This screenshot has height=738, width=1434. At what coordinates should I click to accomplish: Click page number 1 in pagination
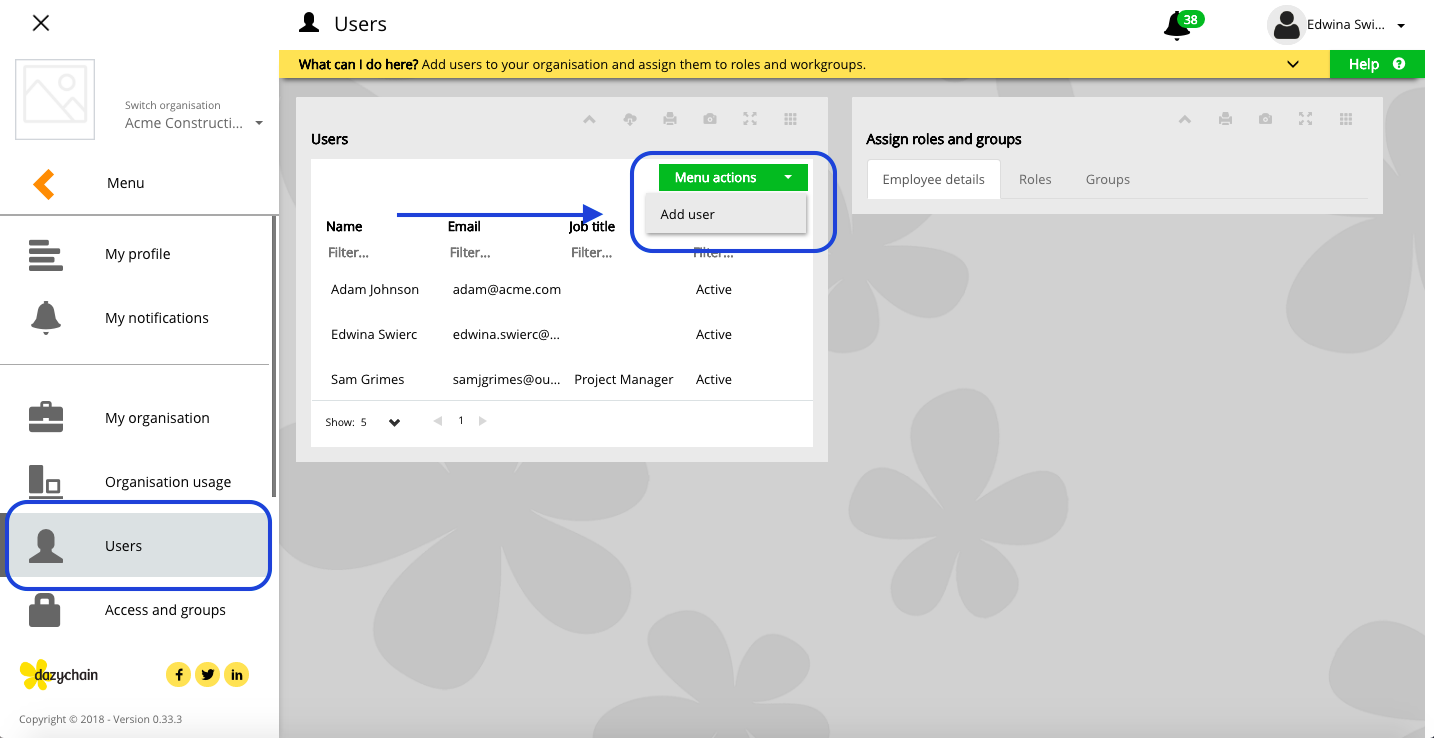(461, 420)
